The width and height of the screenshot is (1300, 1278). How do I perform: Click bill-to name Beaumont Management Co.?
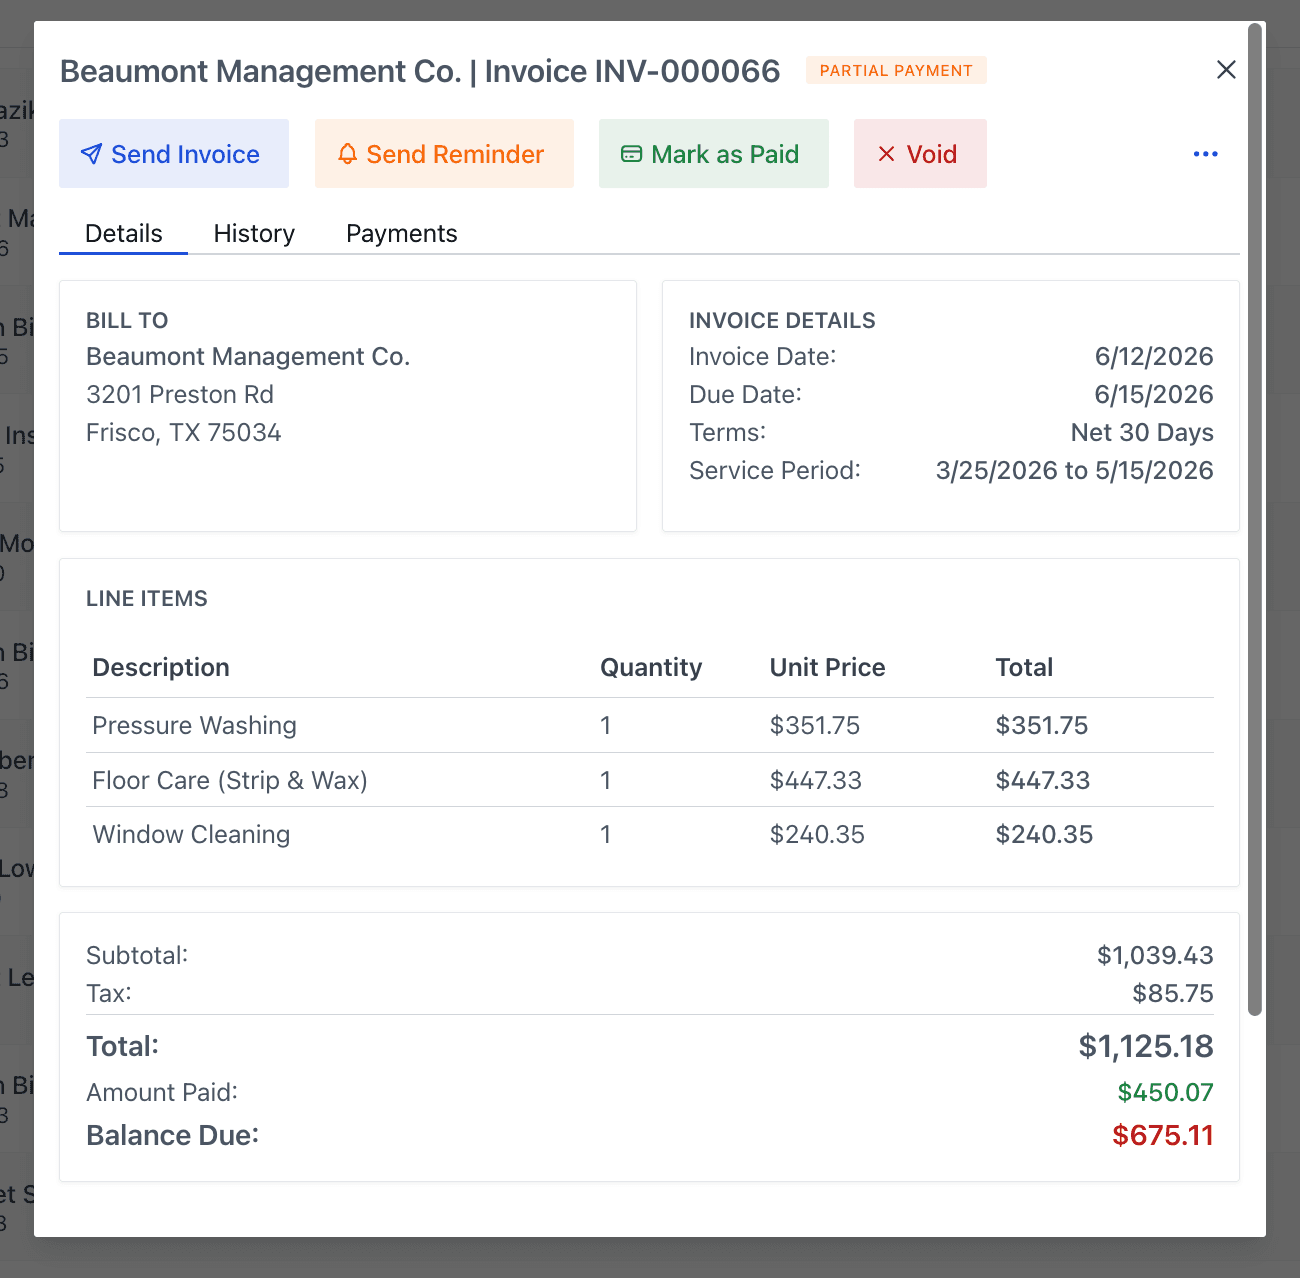248,357
